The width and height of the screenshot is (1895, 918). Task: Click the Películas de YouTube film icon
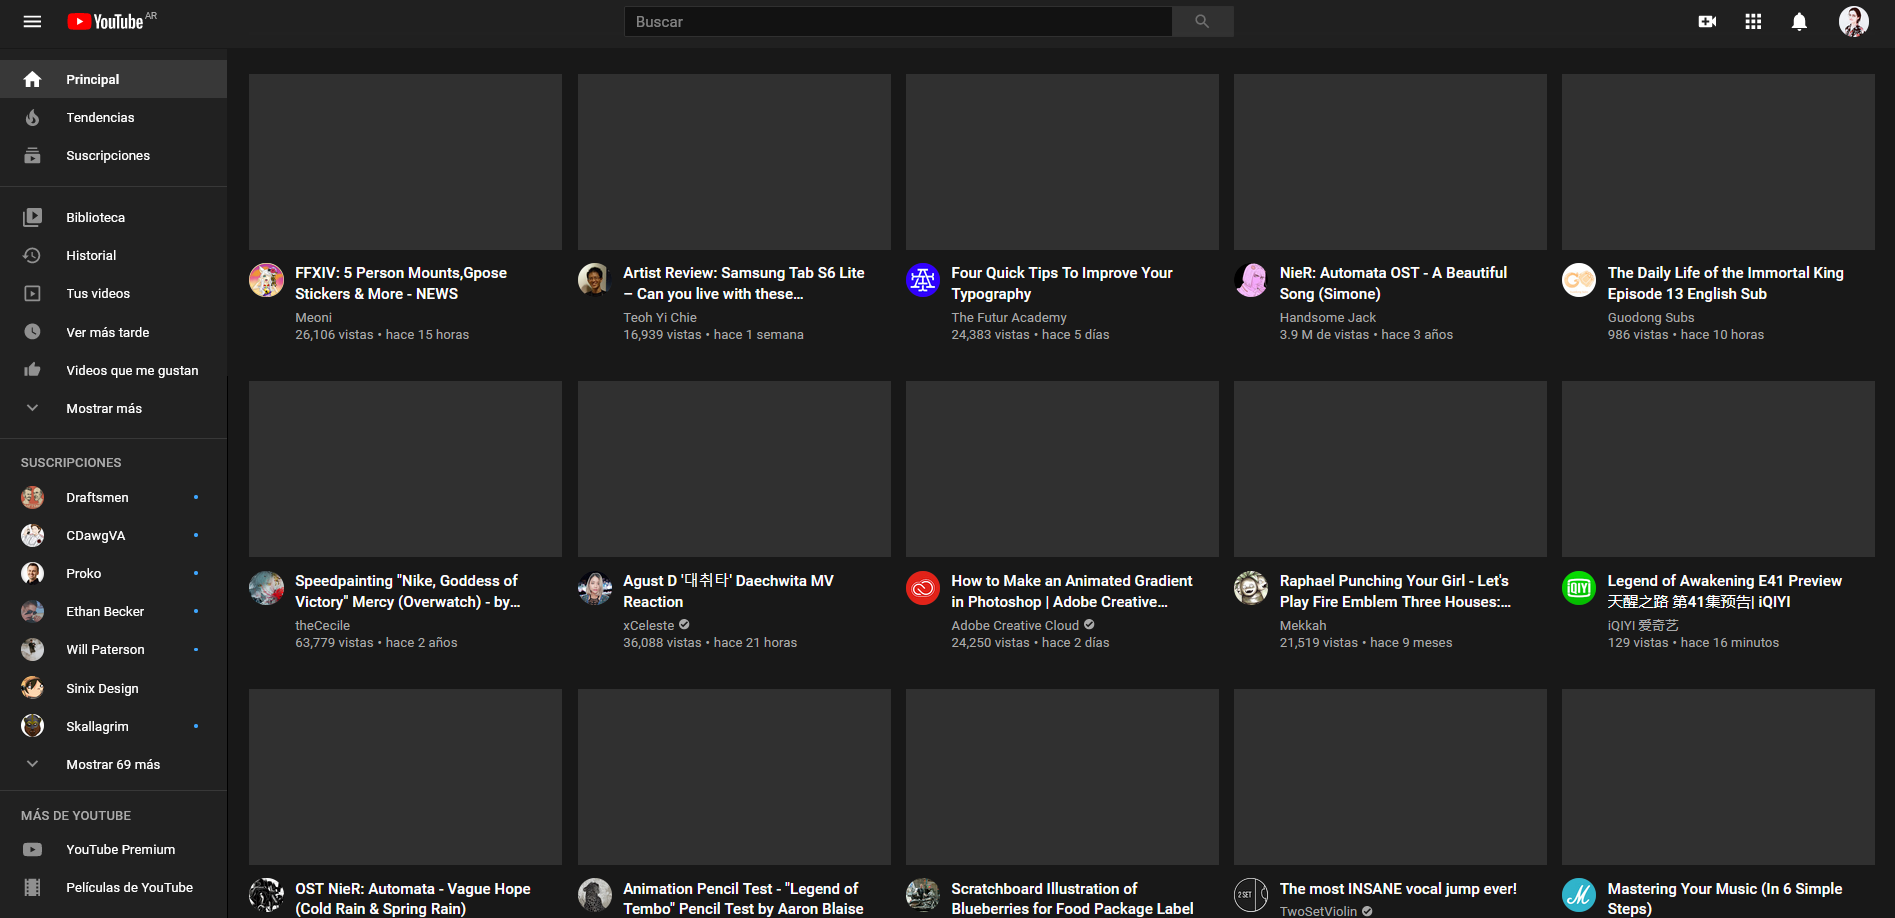coord(32,887)
